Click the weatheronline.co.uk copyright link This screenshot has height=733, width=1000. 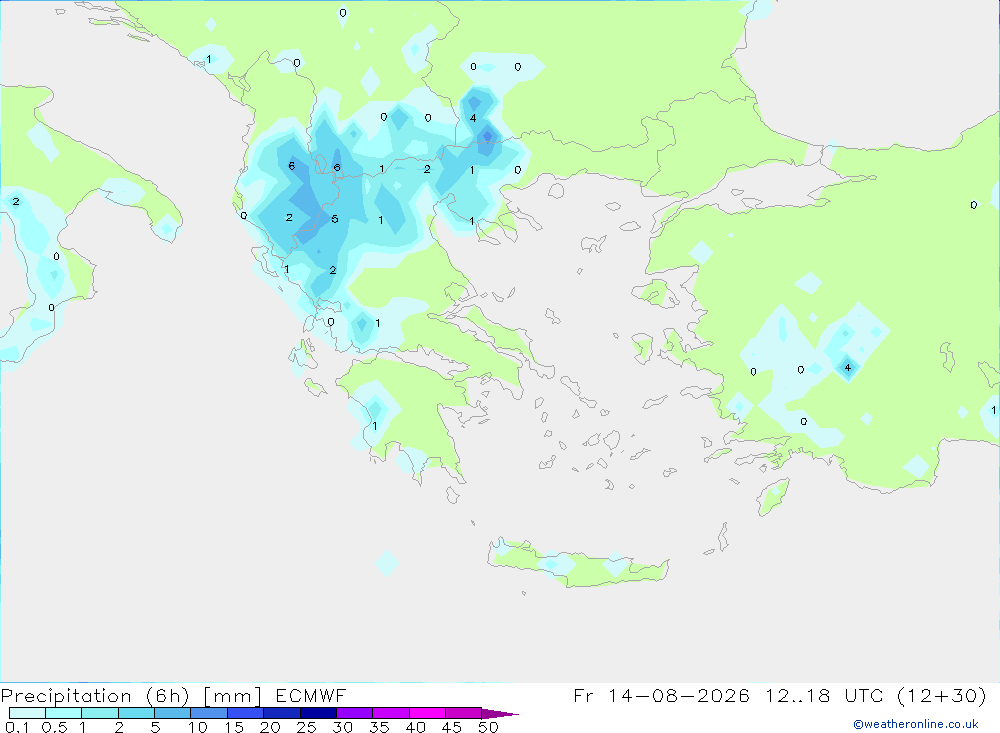[916, 724]
